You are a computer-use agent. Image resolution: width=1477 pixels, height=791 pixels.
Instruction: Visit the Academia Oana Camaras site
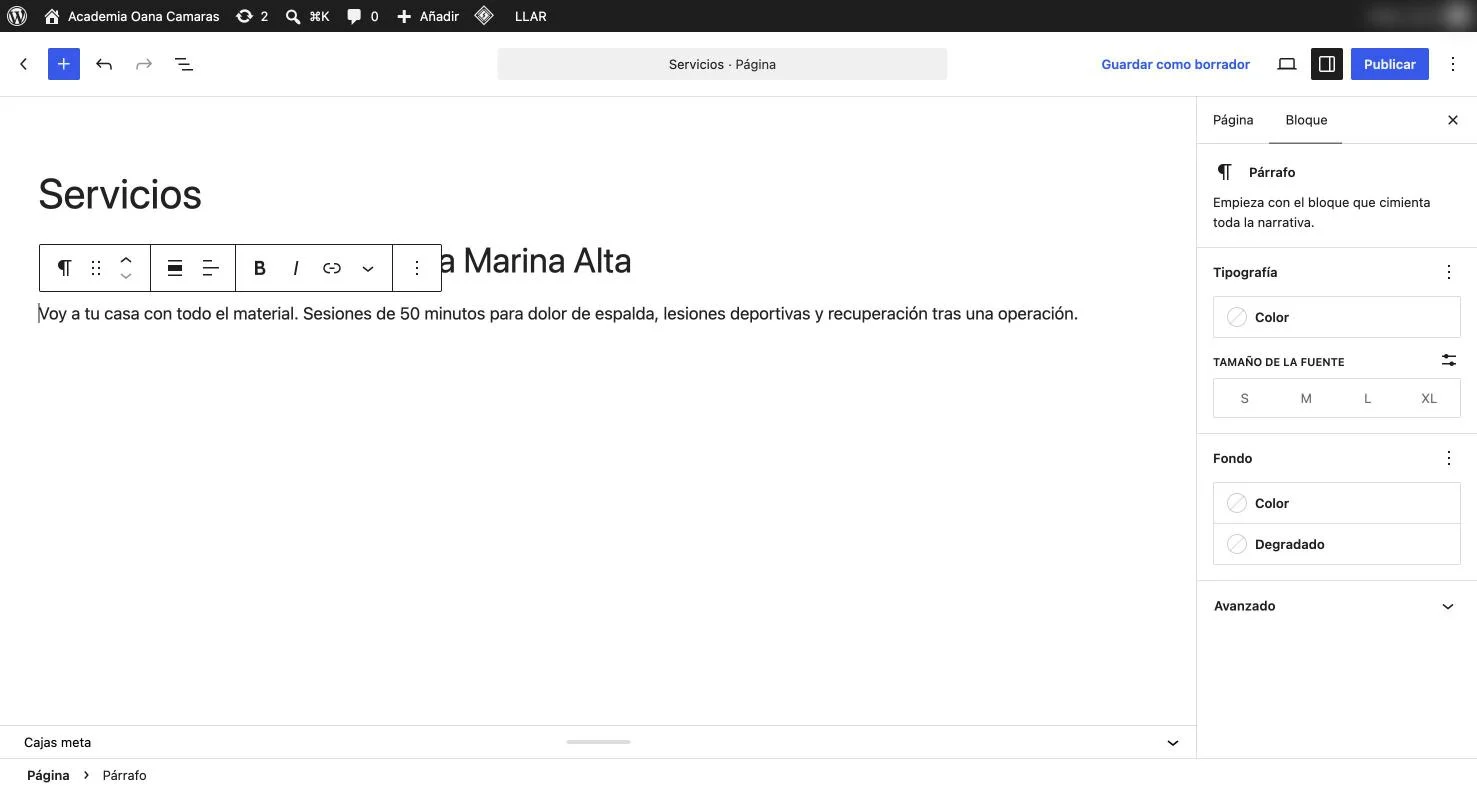pos(132,16)
